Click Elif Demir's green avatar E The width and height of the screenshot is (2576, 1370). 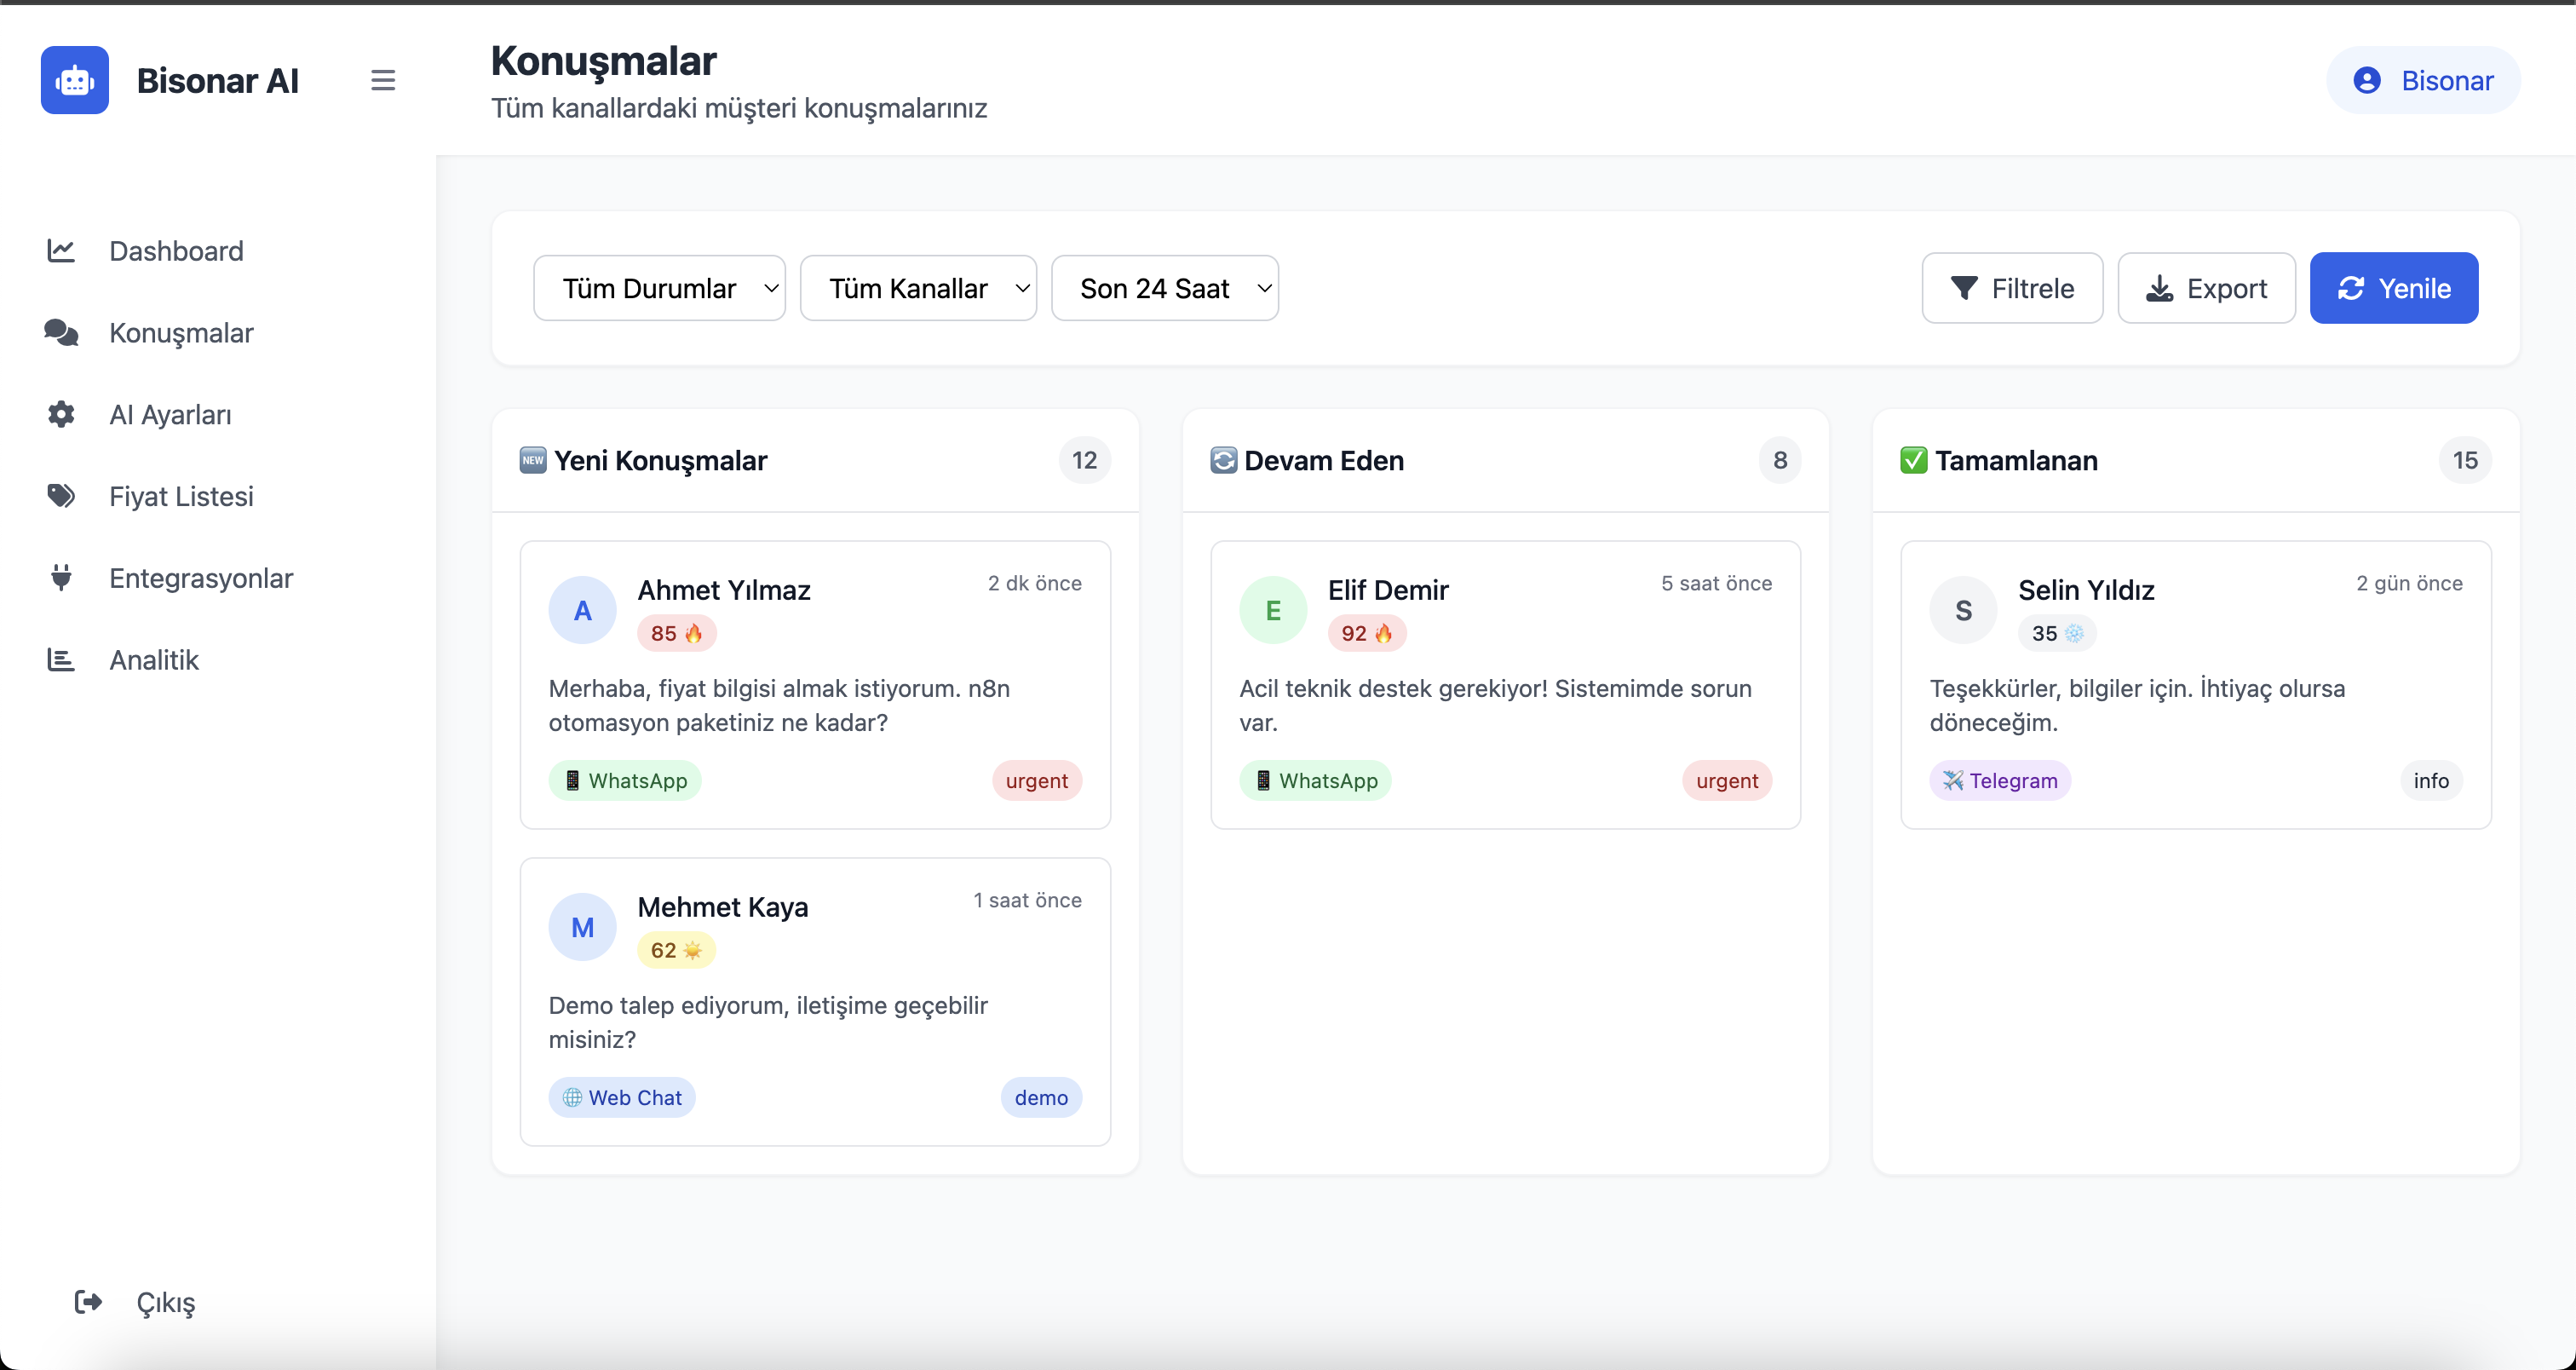click(1273, 610)
